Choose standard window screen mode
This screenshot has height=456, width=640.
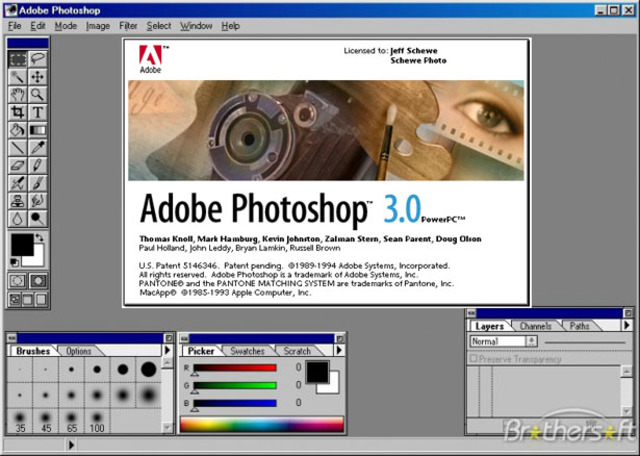(15, 300)
